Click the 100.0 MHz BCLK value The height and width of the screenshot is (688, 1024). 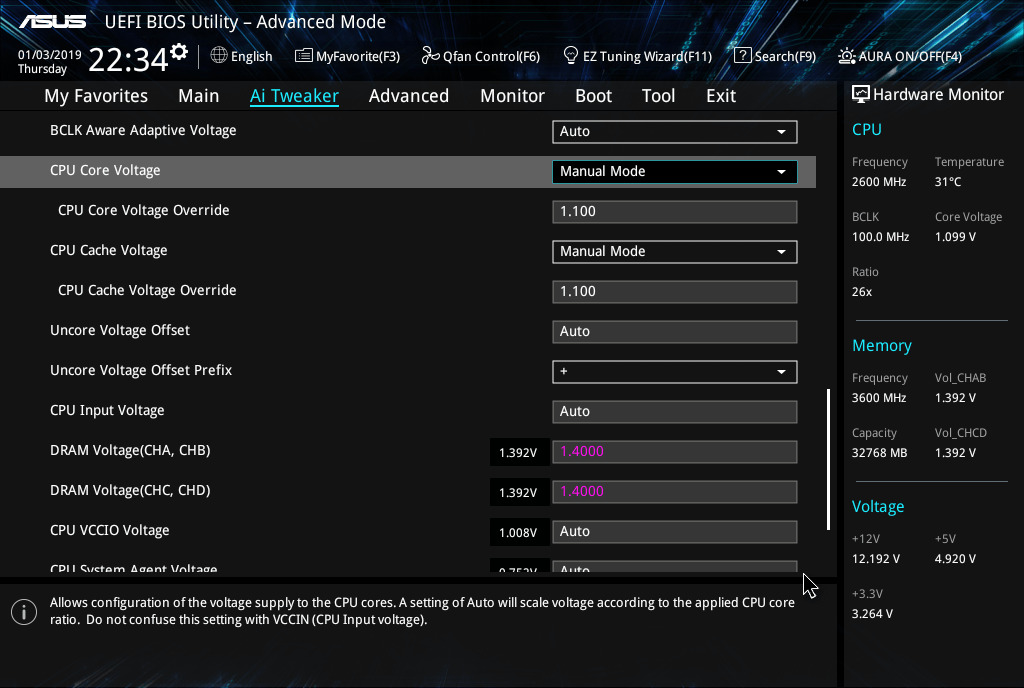pyautogui.click(x=880, y=237)
